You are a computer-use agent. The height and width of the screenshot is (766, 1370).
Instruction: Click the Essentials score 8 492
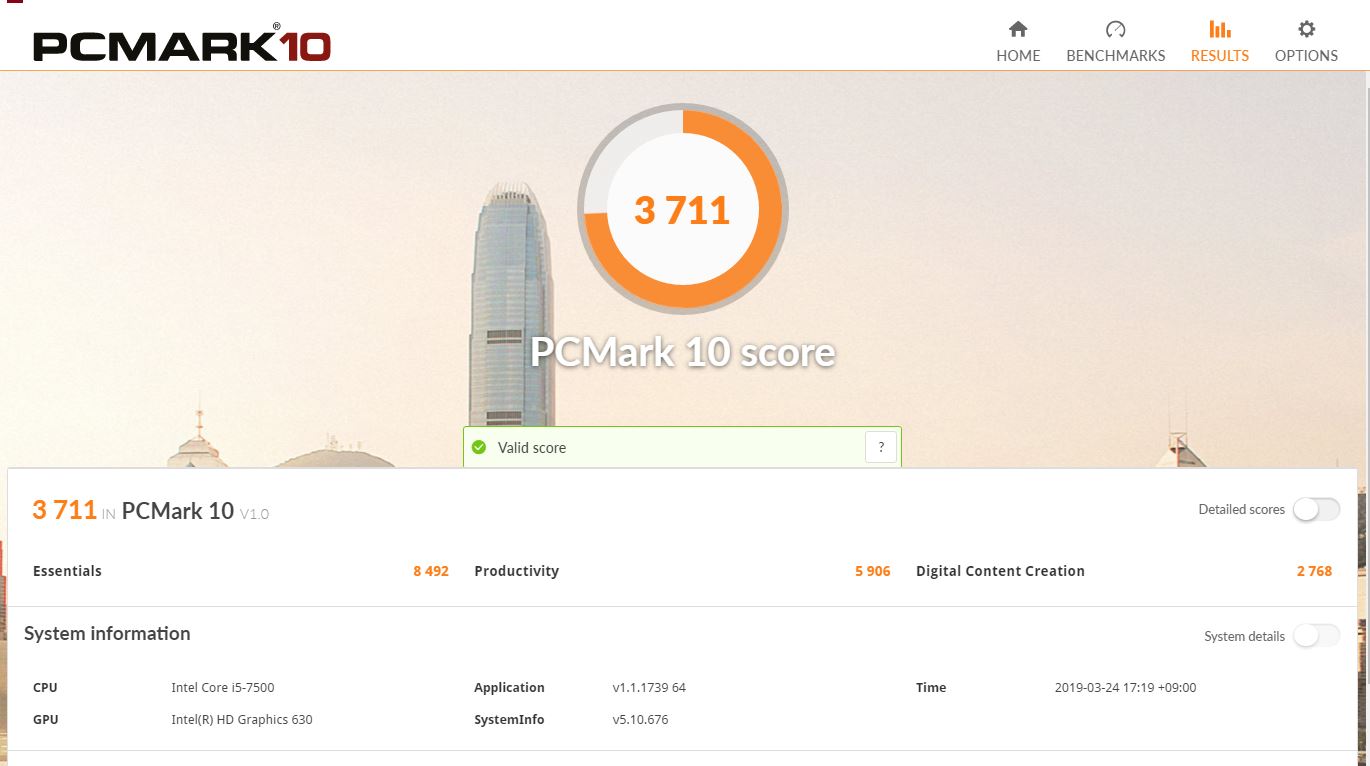pos(430,571)
